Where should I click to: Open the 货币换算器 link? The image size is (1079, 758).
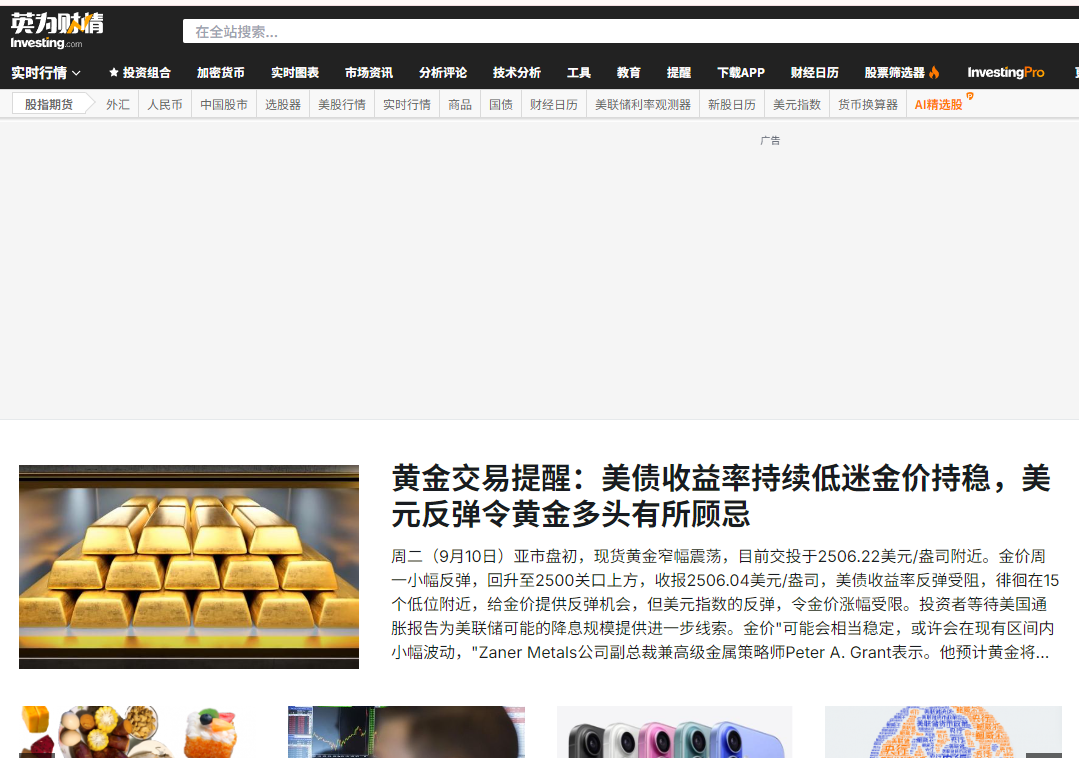click(868, 105)
